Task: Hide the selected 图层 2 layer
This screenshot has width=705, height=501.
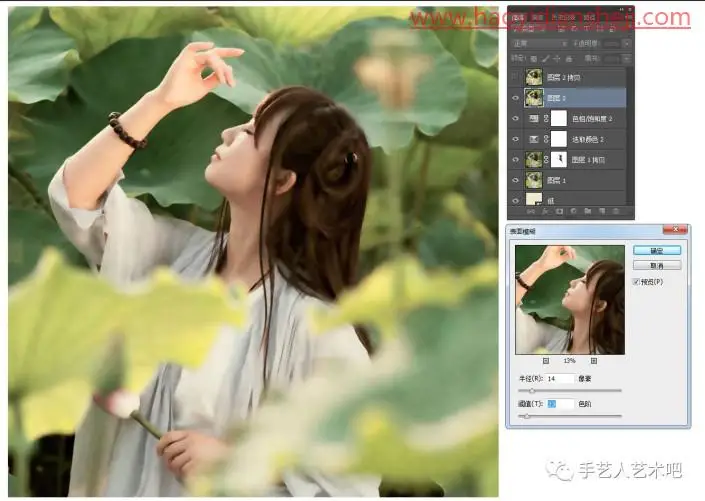Action: click(x=516, y=98)
